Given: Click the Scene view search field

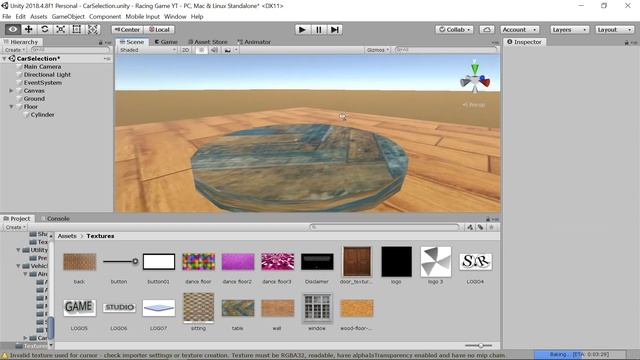Looking at the screenshot, I should pos(446,50).
